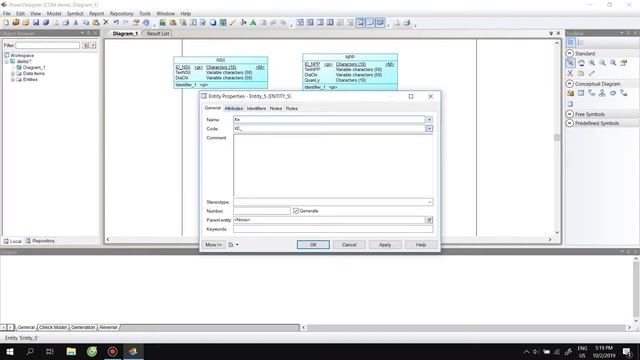Select the Properties tool in Toolbox

tap(624, 63)
